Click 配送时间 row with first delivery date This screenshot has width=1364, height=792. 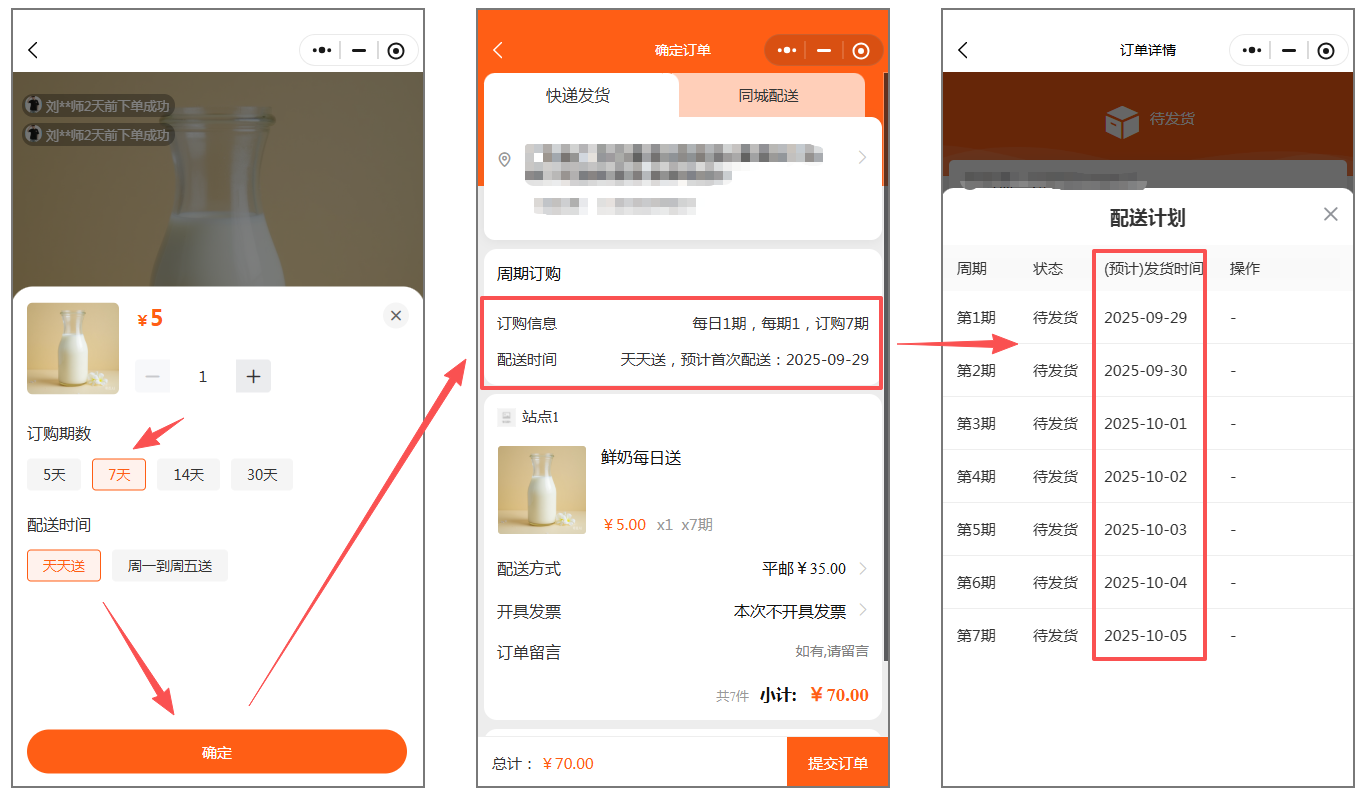coord(683,360)
